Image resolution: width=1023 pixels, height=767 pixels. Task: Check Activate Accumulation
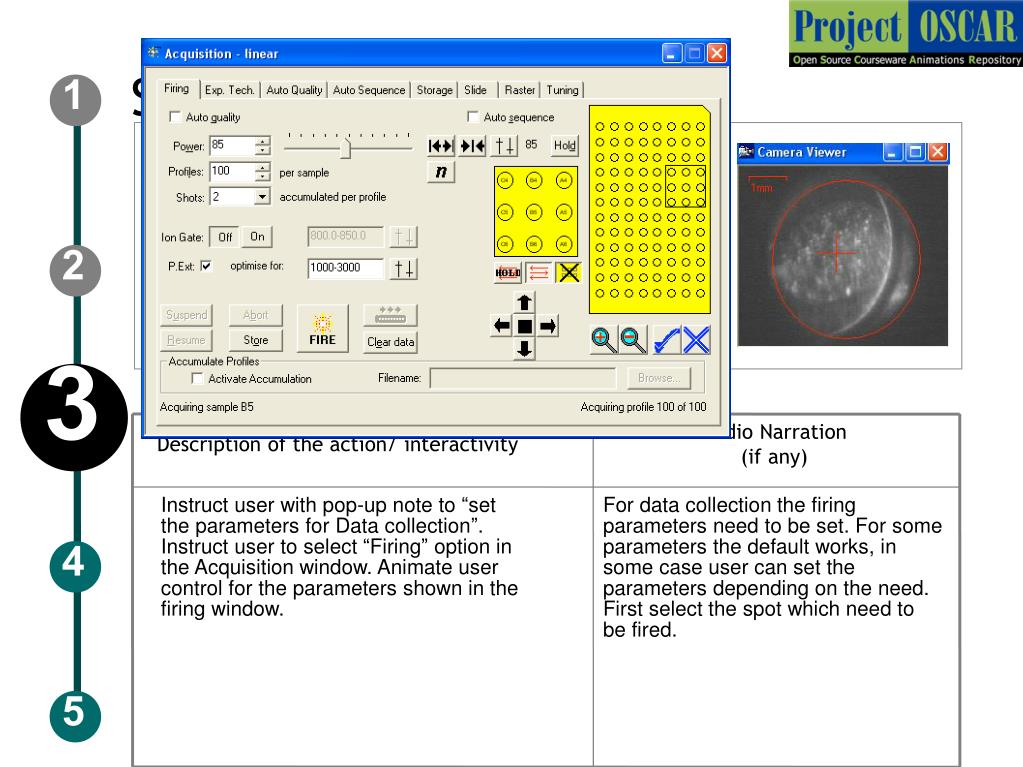[x=197, y=378]
